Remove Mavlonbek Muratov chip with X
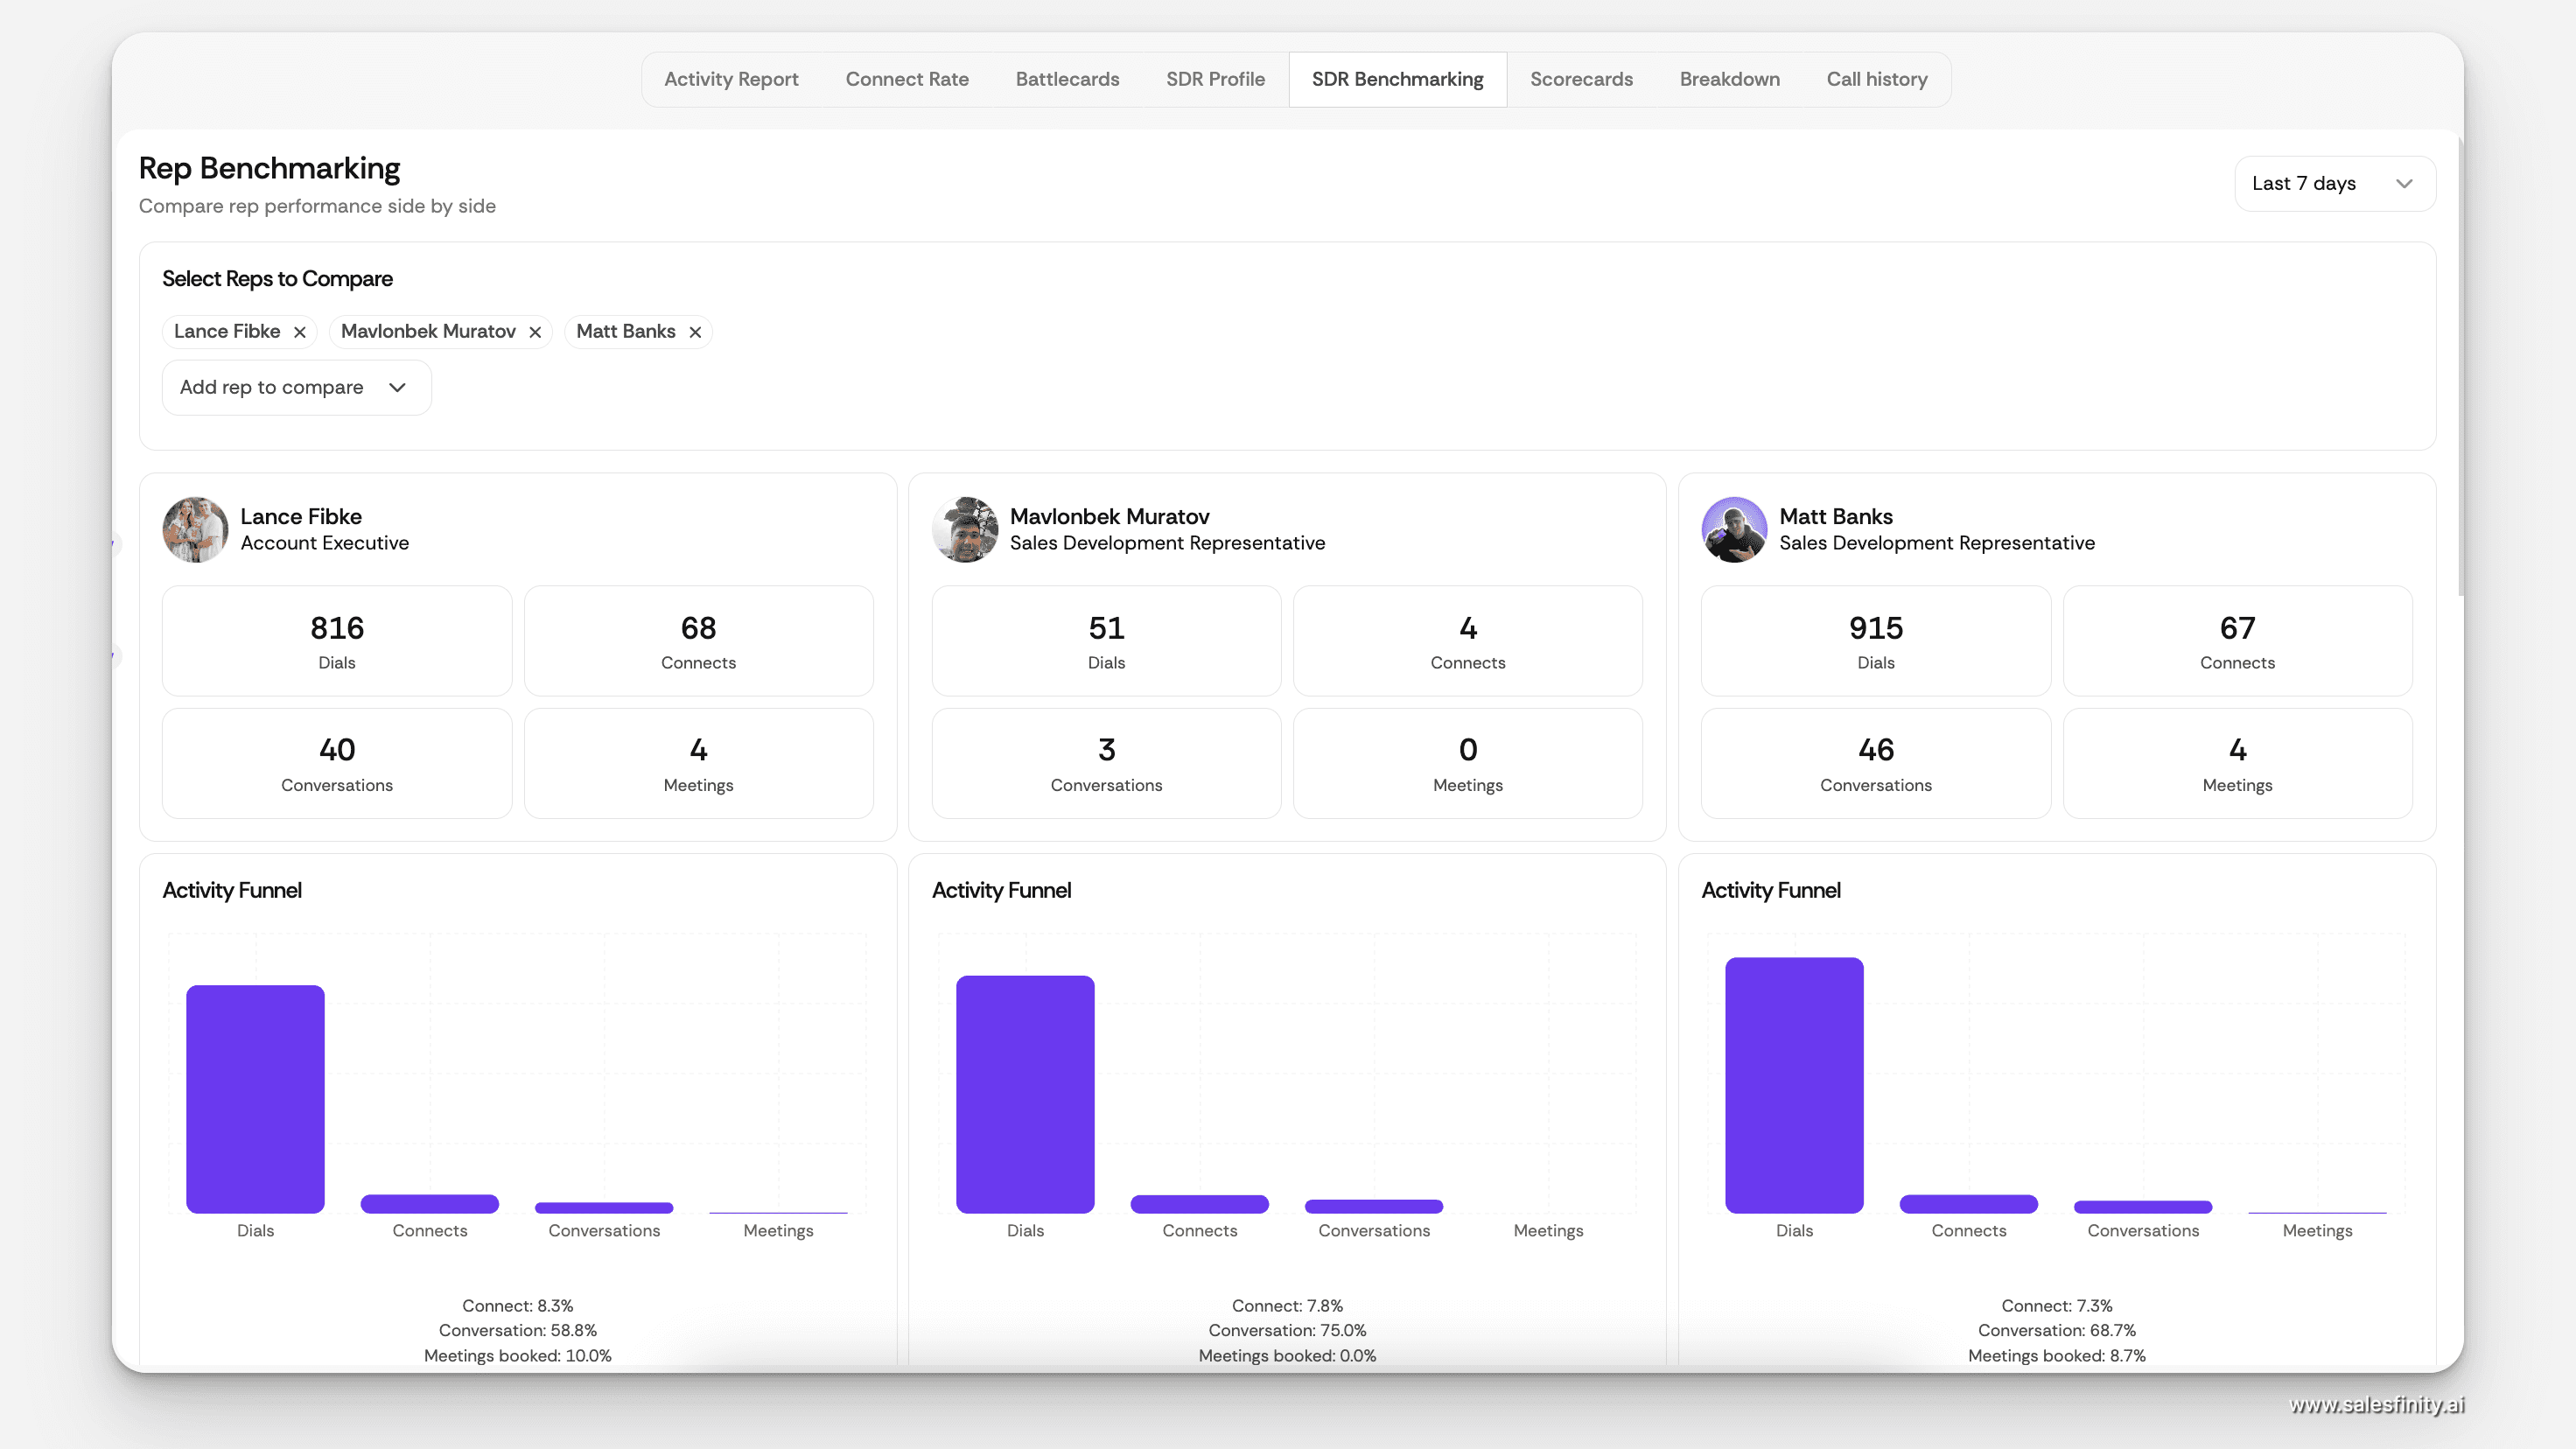 [535, 332]
